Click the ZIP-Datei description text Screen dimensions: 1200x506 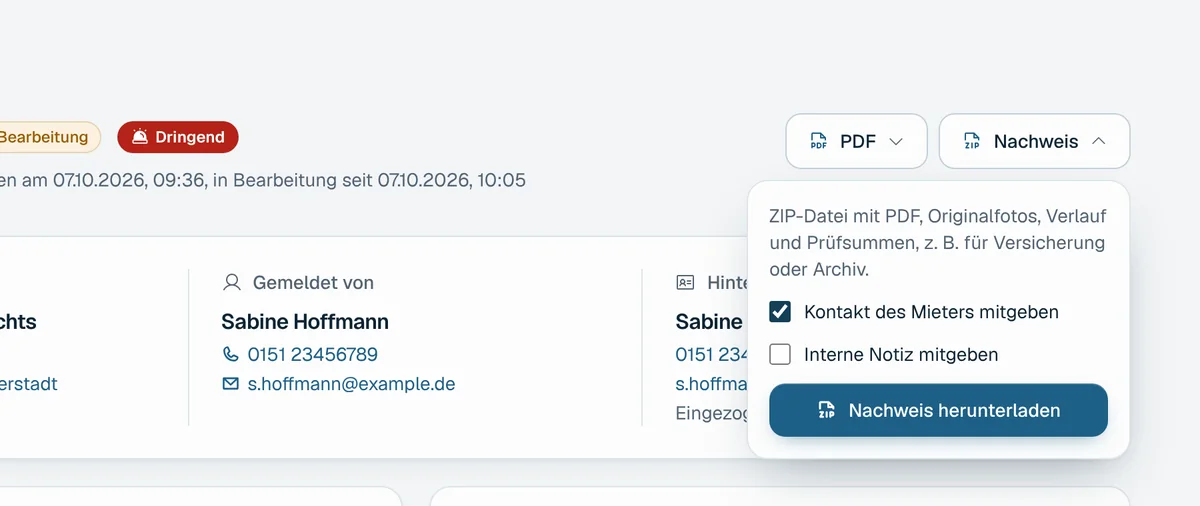pos(938,243)
